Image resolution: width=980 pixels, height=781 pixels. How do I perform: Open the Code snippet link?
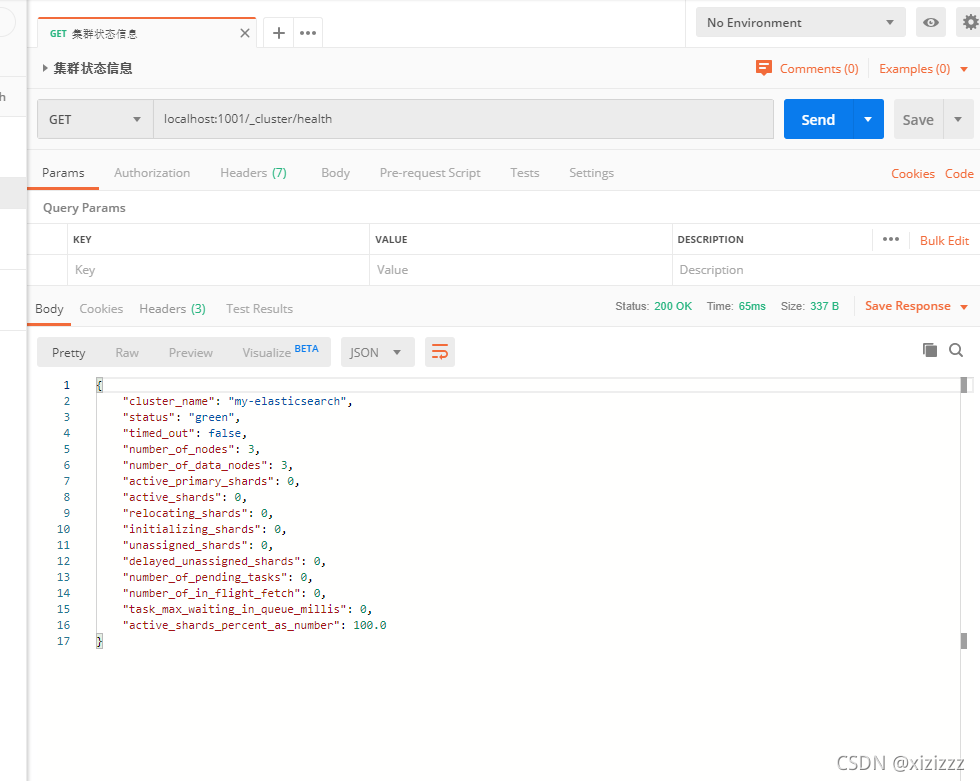coord(959,174)
